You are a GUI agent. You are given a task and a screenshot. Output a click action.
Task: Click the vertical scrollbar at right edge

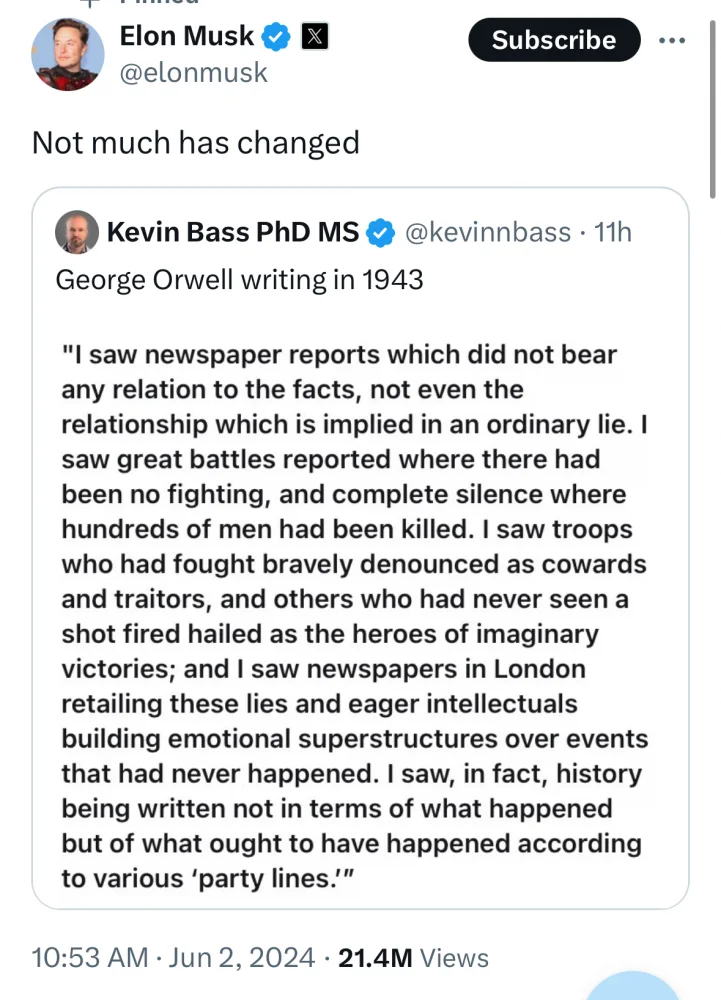point(713,100)
